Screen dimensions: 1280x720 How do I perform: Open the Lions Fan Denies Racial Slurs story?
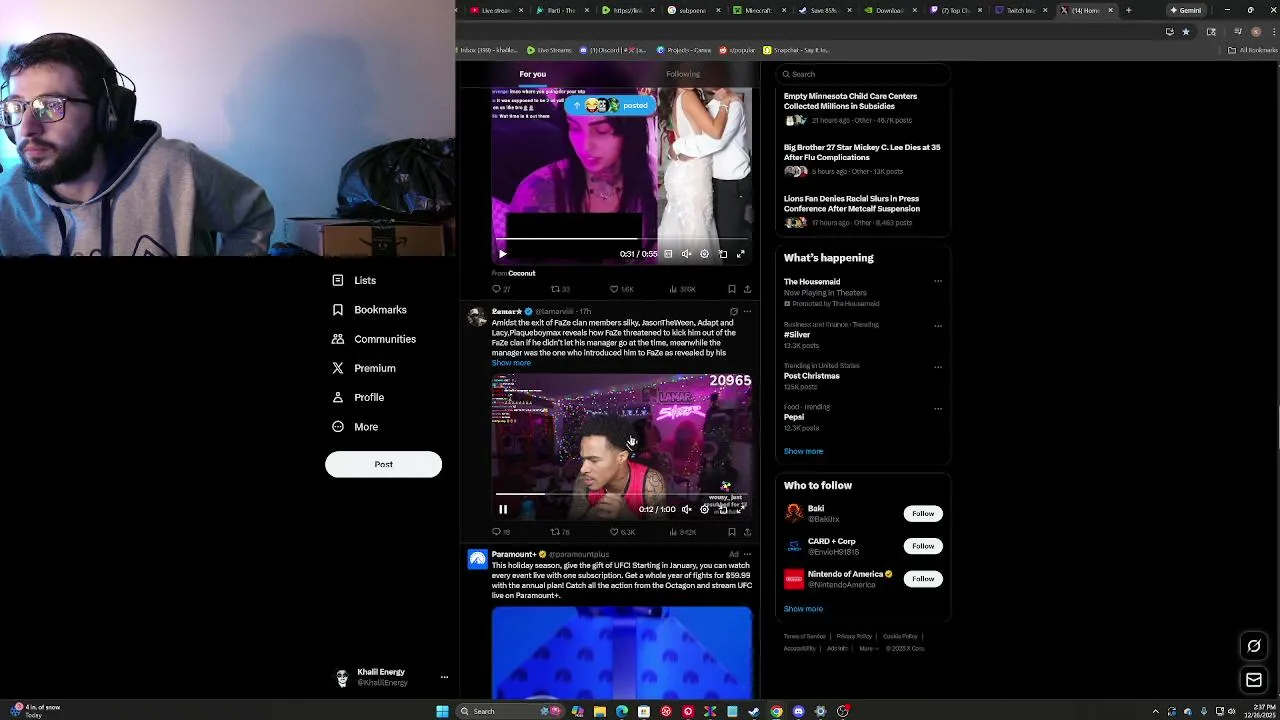tap(852, 203)
